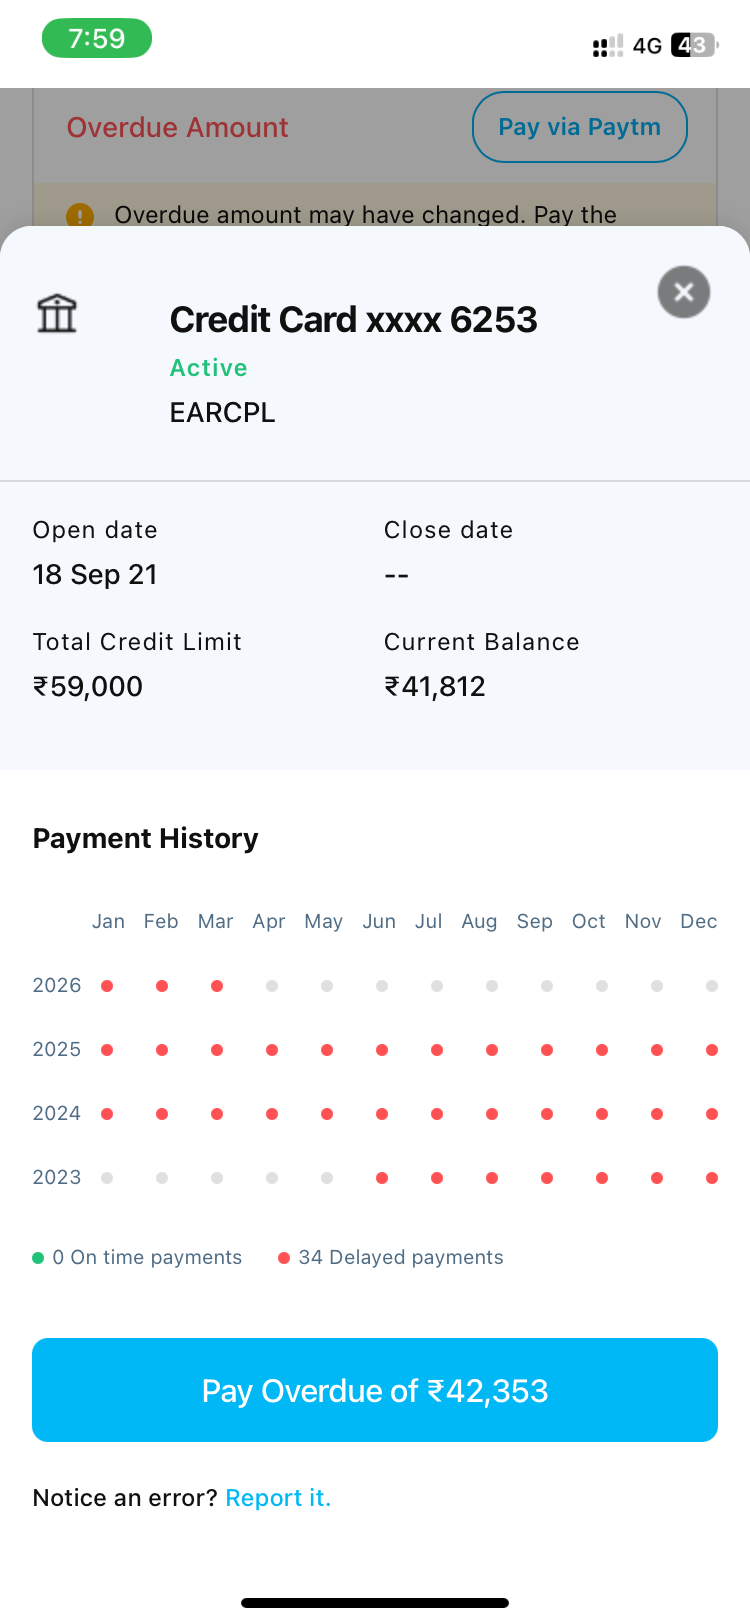The height and width of the screenshot is (1624, 750).
Task: Tap the Mar 2024 delayed payment dot
Action: pos(217,1114)
